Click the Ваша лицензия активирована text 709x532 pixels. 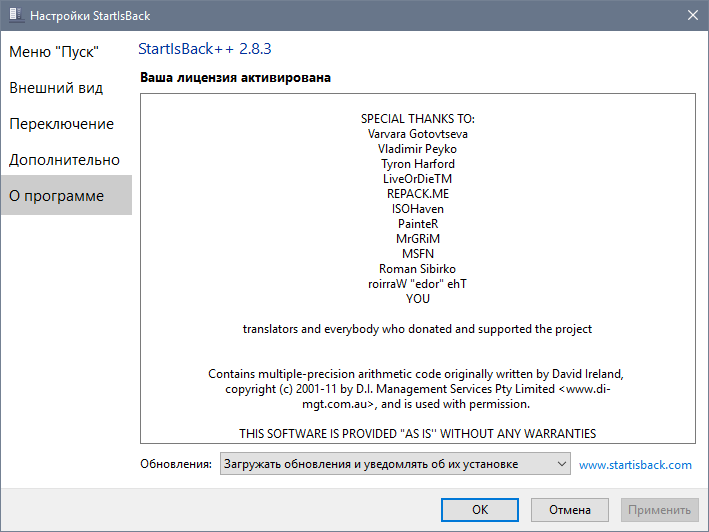point(235,77)
